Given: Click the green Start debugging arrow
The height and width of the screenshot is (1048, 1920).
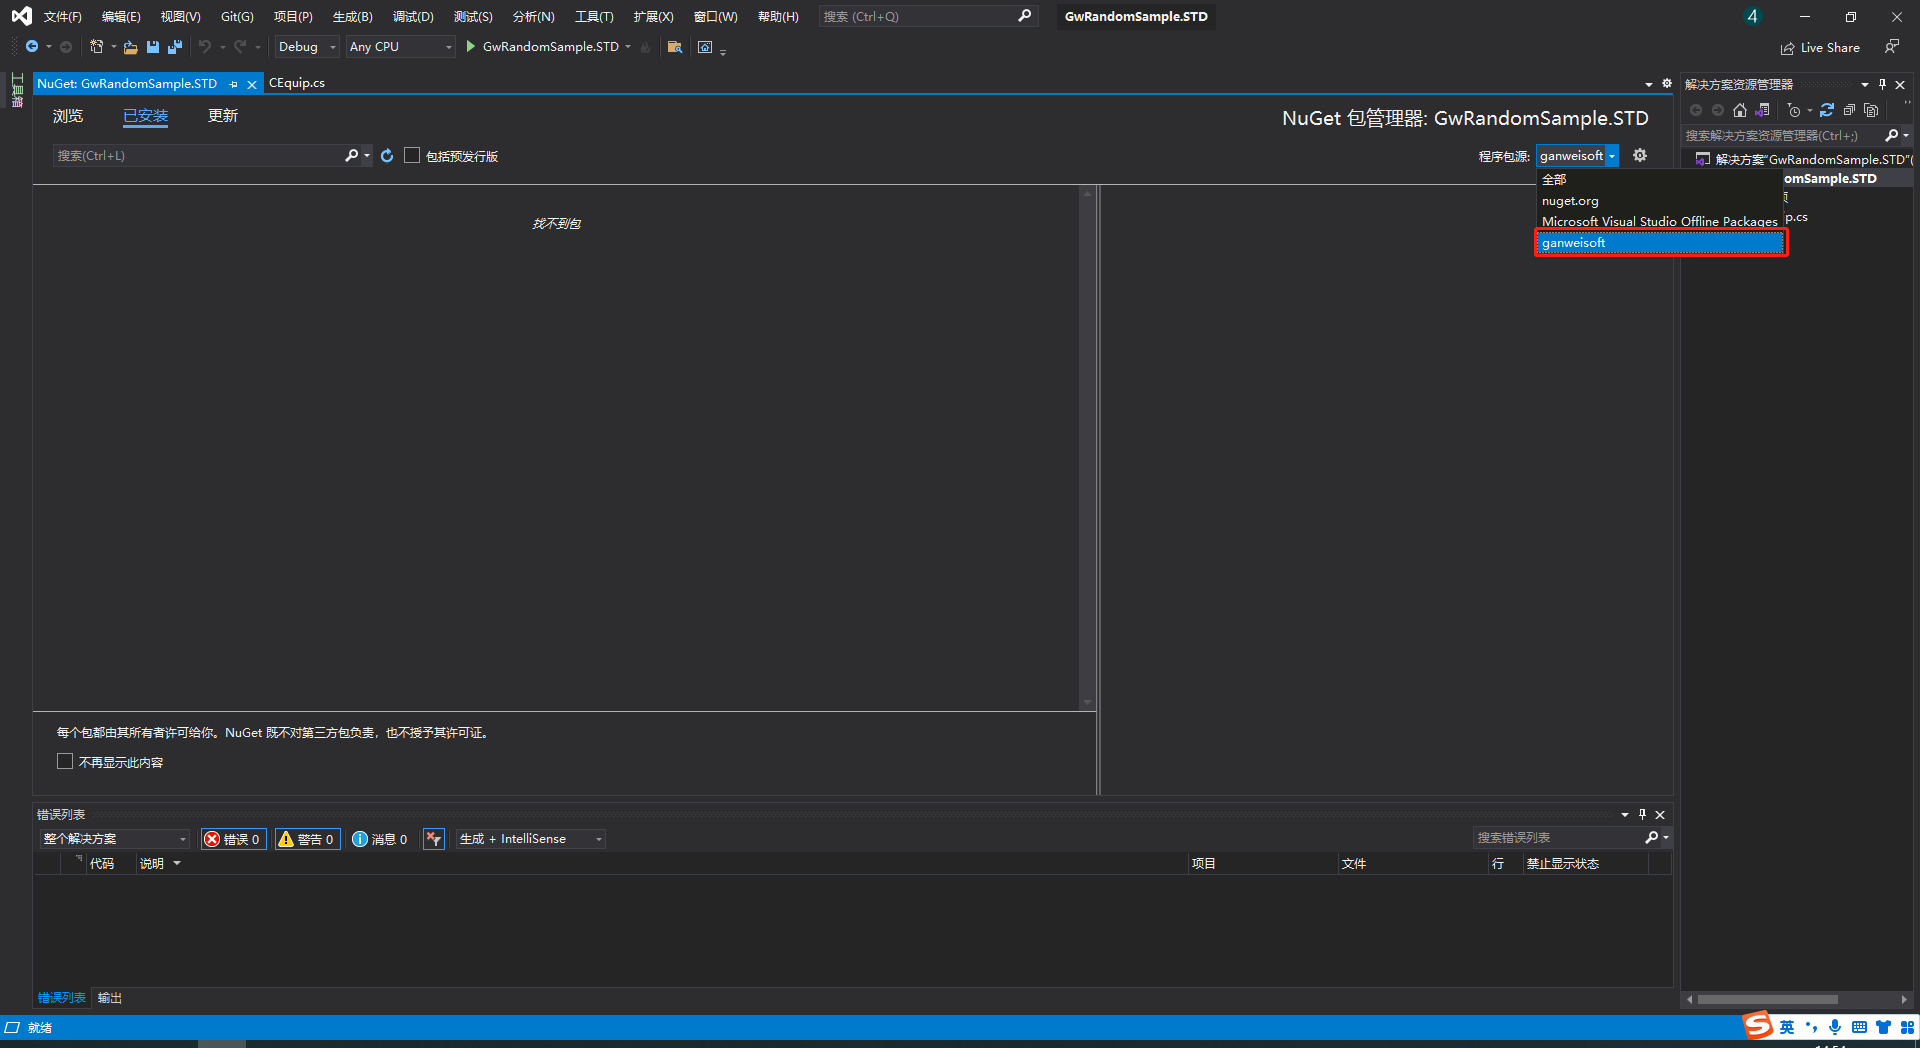Looking at the screenshot, I should point(470,47).
